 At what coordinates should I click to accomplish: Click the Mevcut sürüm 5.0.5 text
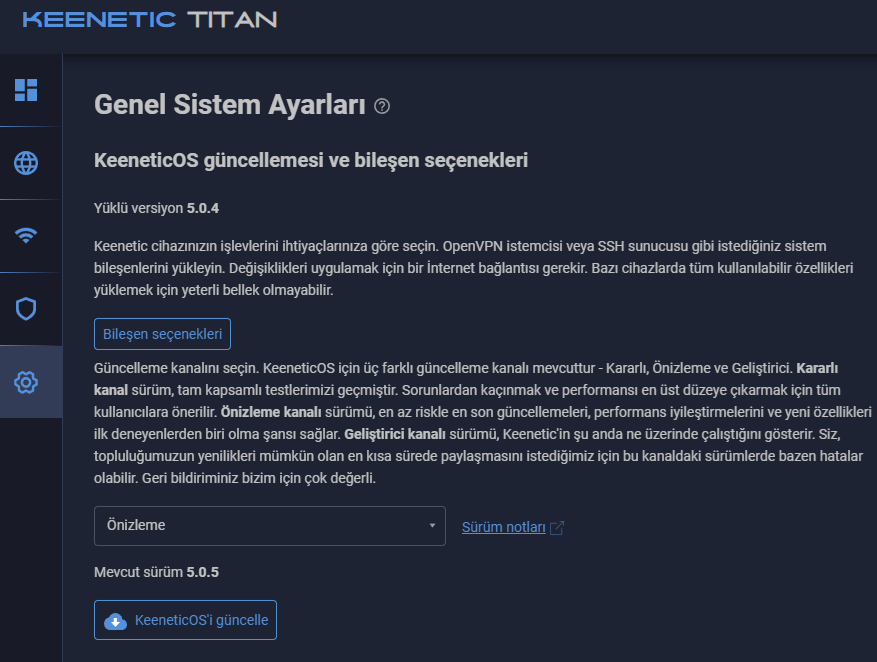click(x=156, y=572)
